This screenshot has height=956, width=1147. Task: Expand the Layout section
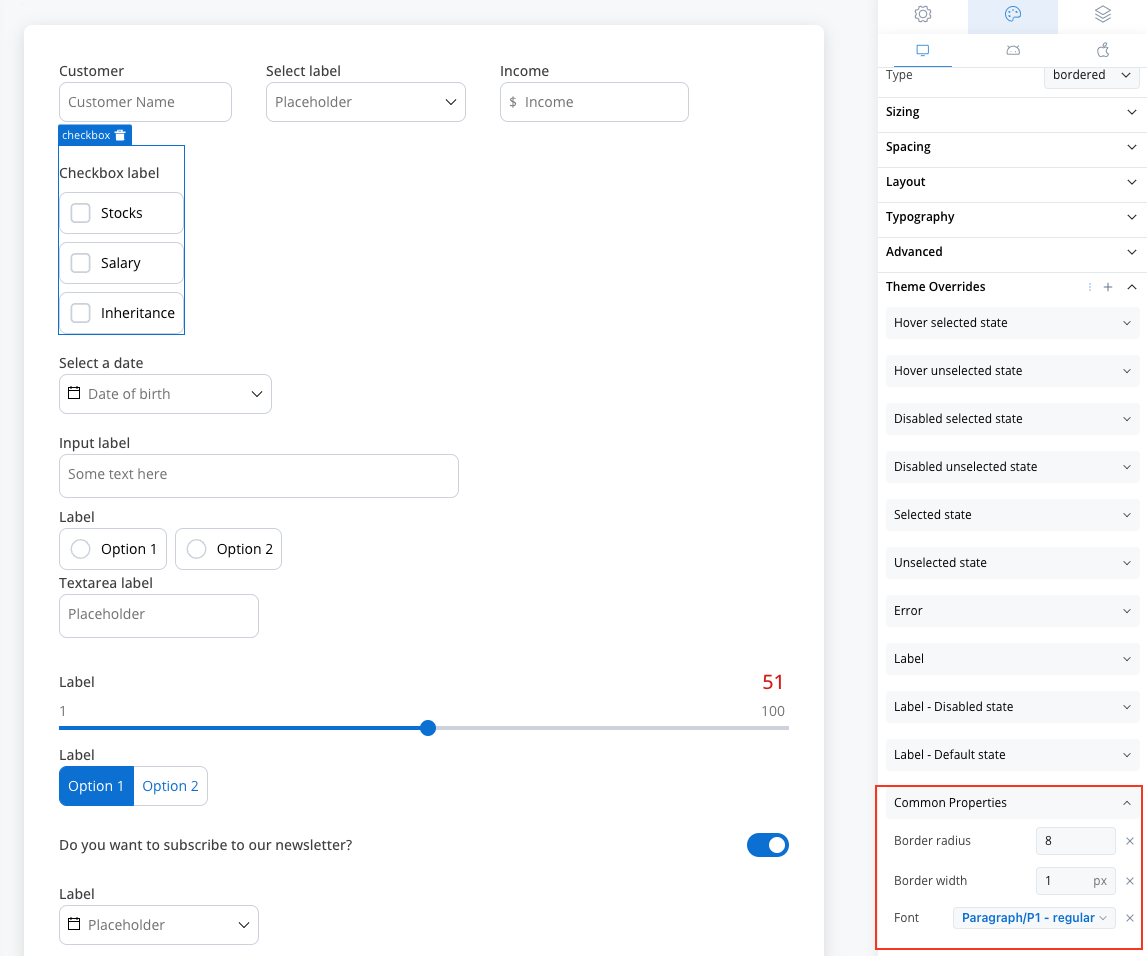[x=1012, y=182]
